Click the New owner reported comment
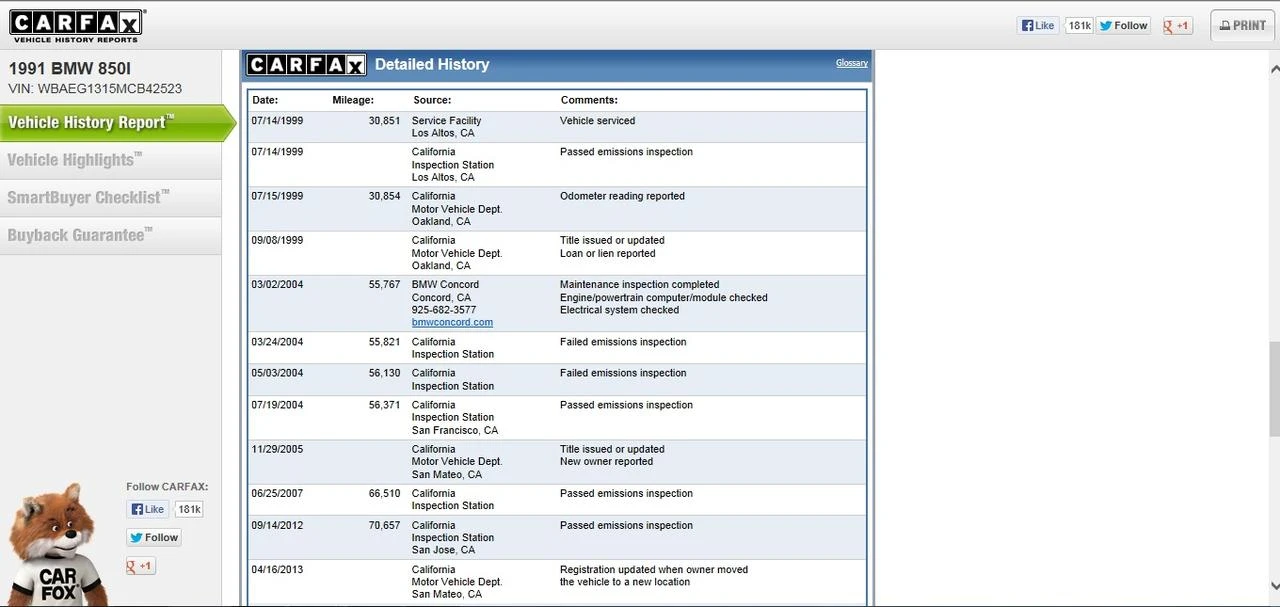The height and width of the screenshot is (607, 1280). point(606,462)
